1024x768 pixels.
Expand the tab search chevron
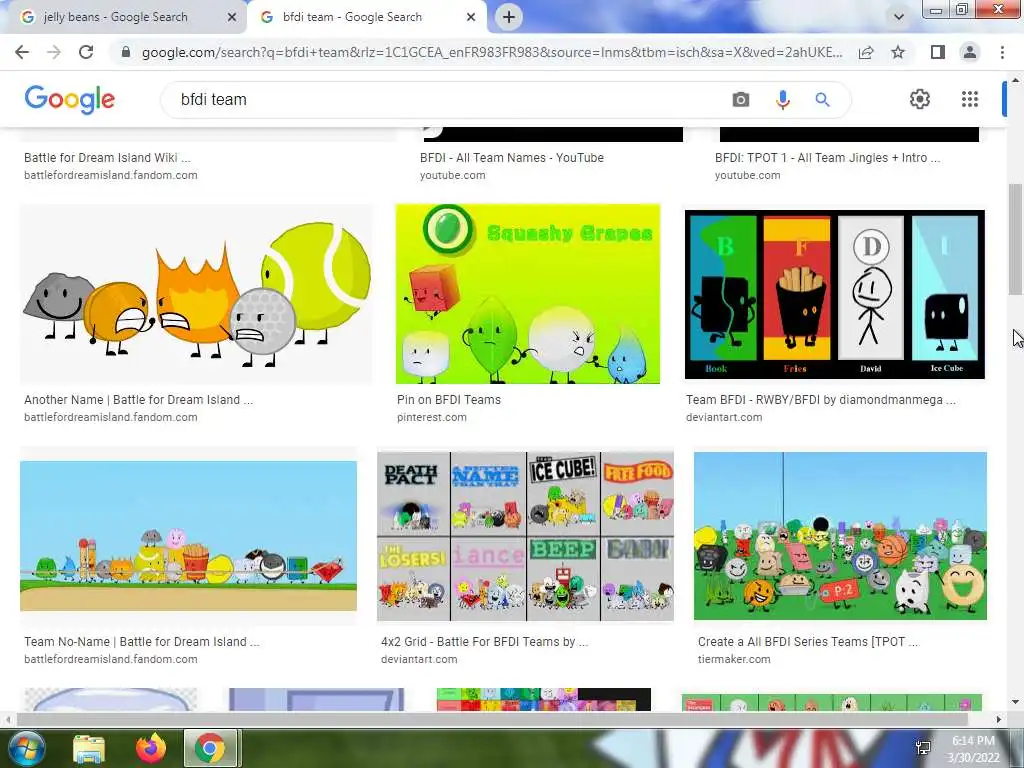(899, 17)
